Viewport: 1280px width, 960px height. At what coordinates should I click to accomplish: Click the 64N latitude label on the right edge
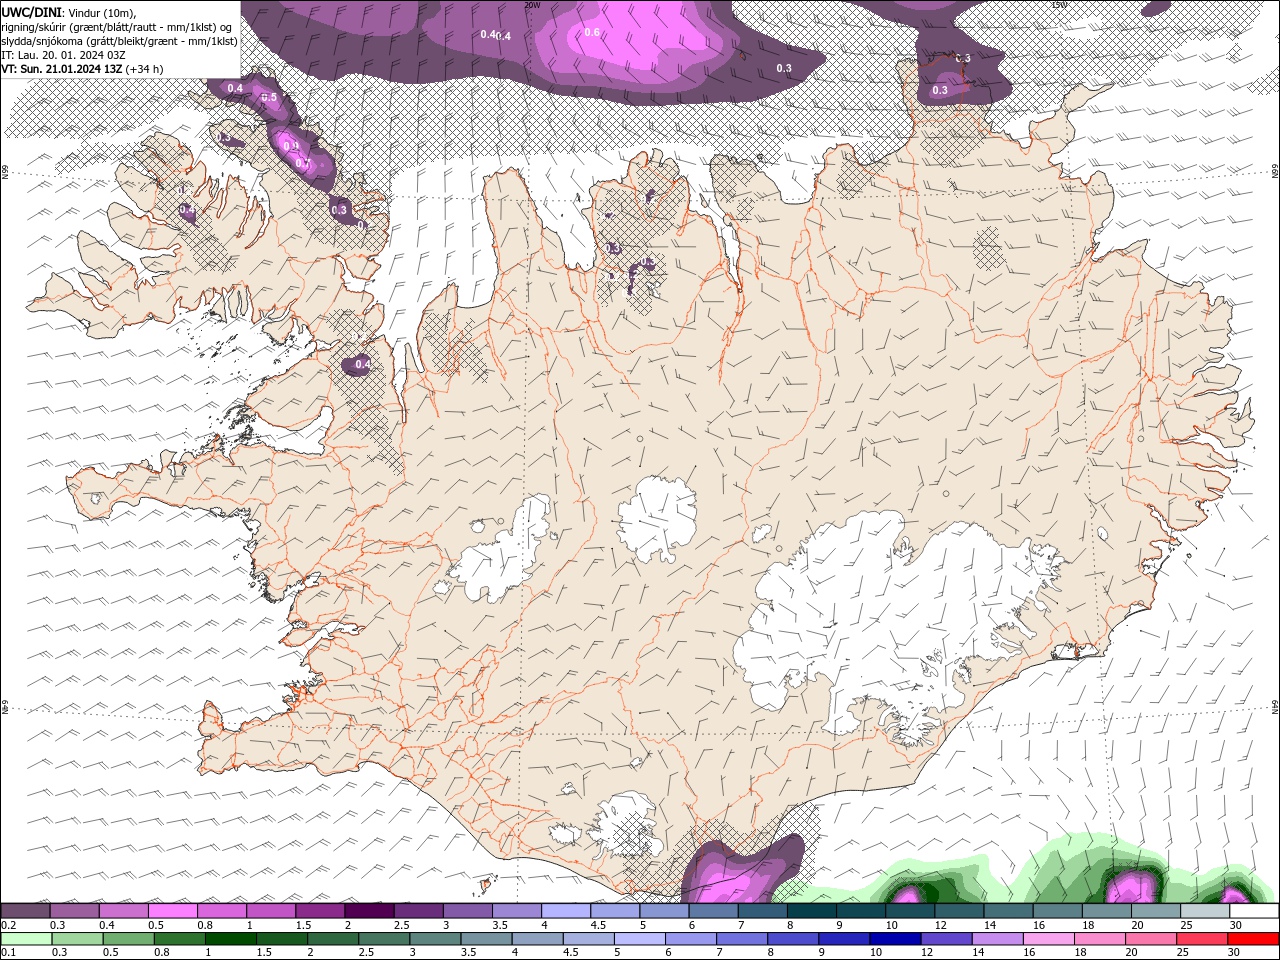1275,706
